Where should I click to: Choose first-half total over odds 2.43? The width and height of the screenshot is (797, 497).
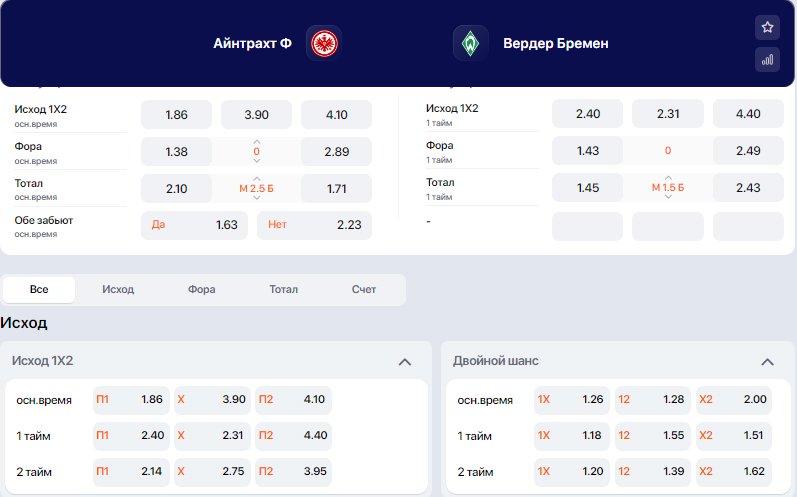click(748, 188)
